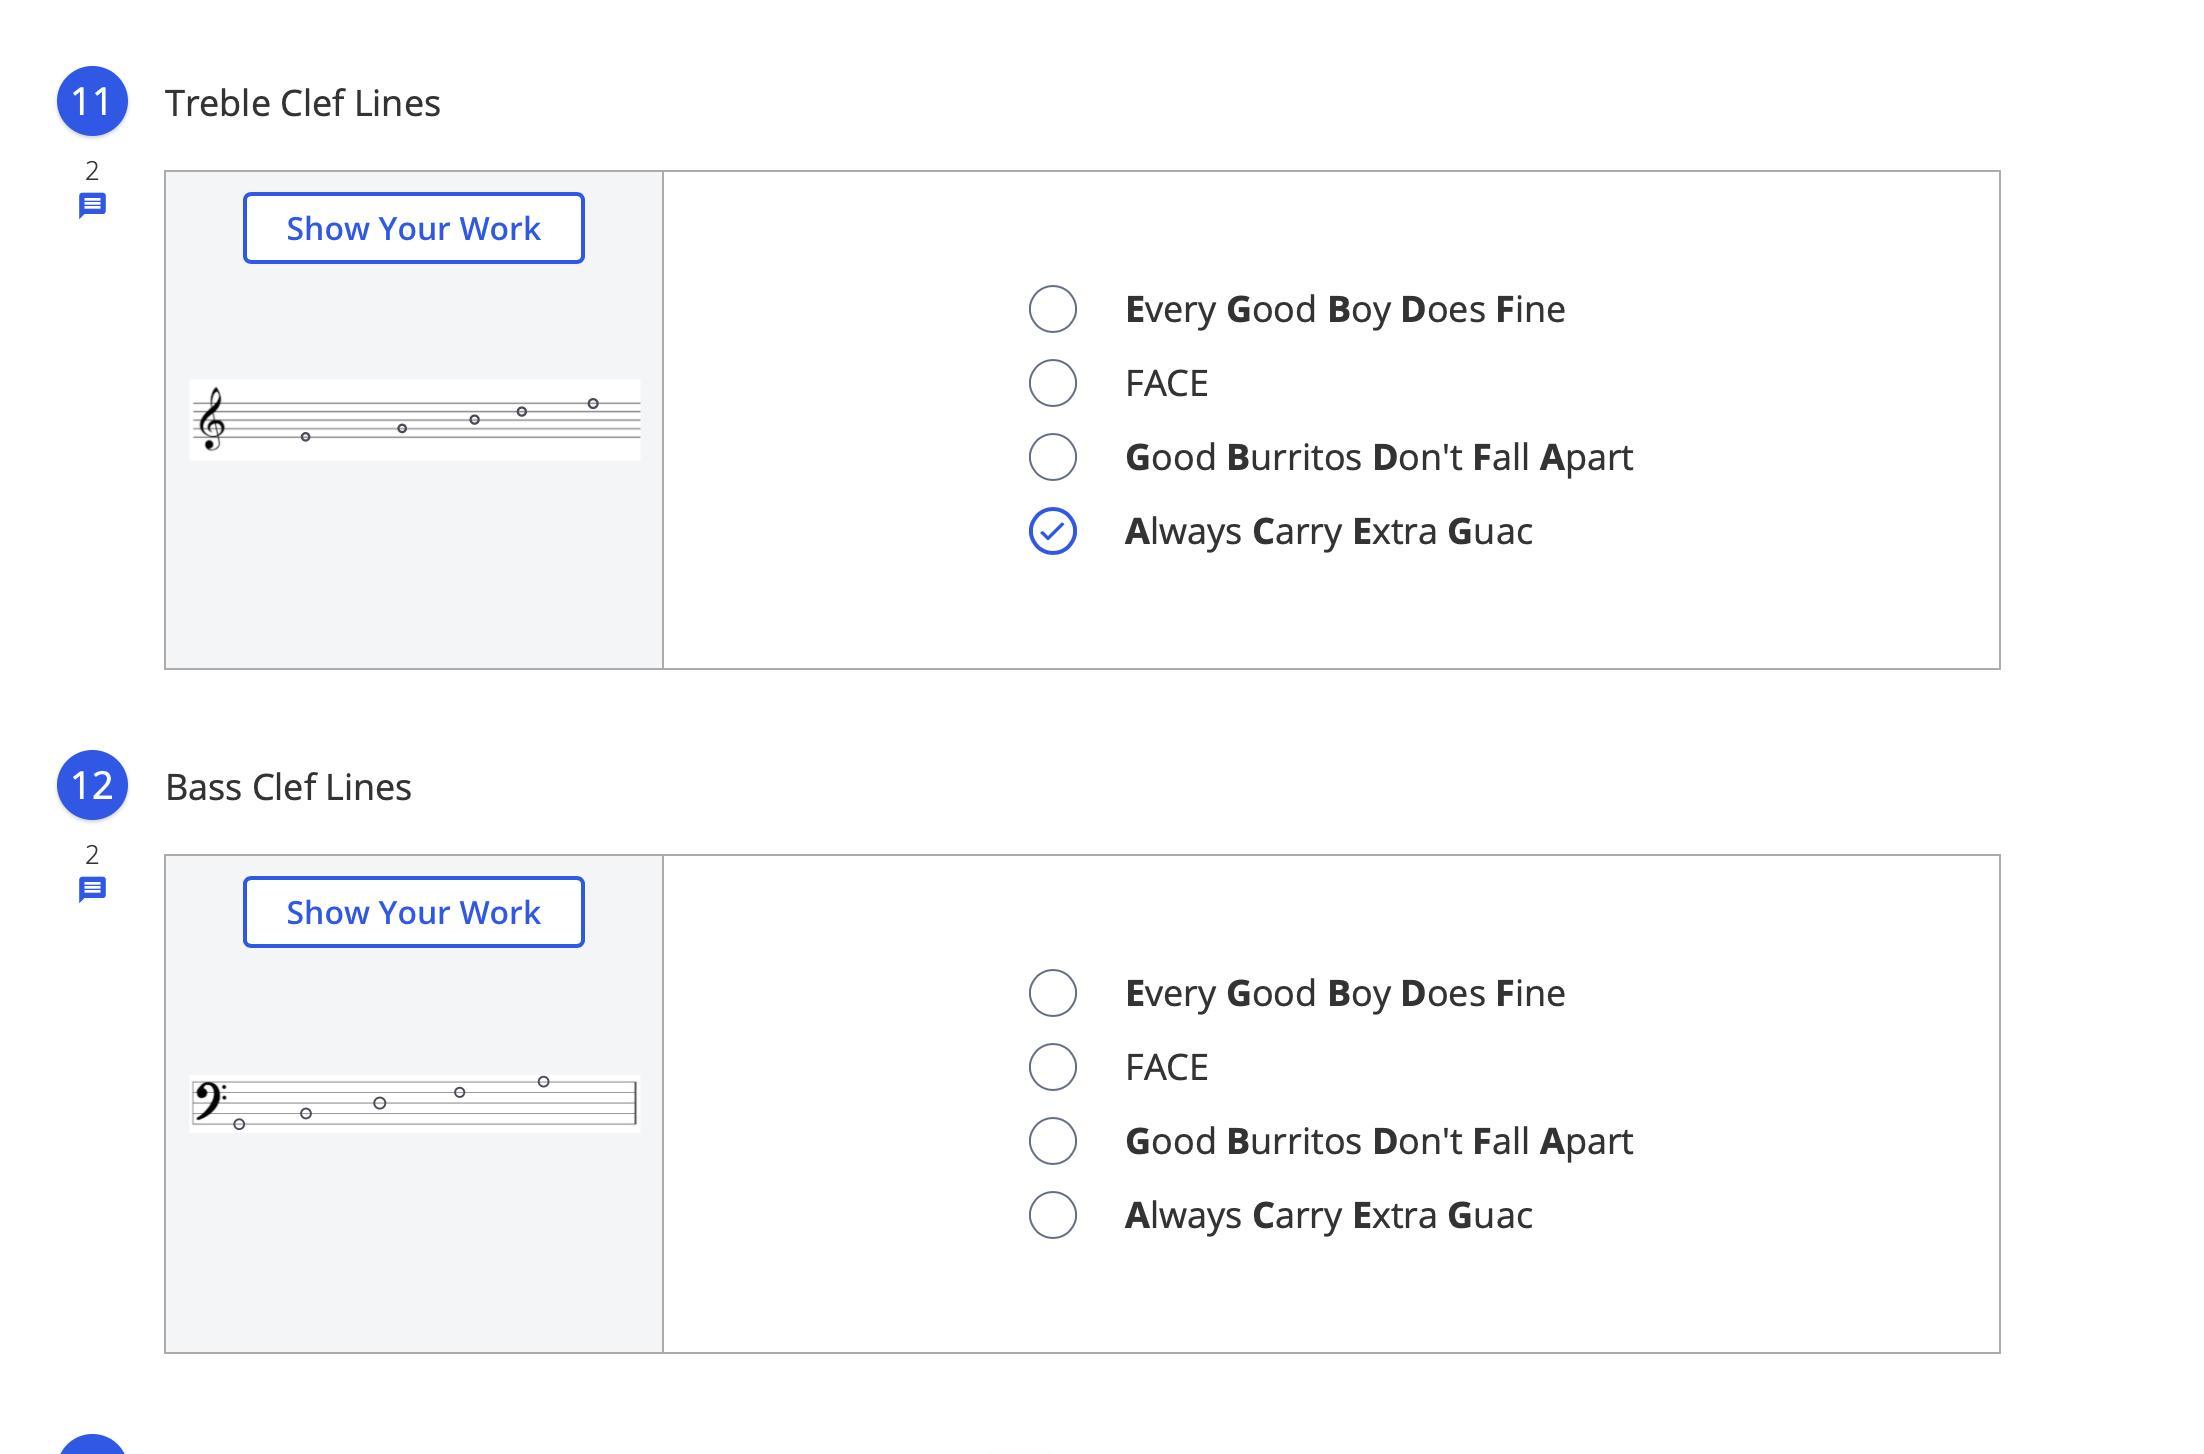Image resolution: width=2204 pixels, height=1454 pixels.
Task: Select FACE option in question 11
Action: click(x=1053, y=383)
